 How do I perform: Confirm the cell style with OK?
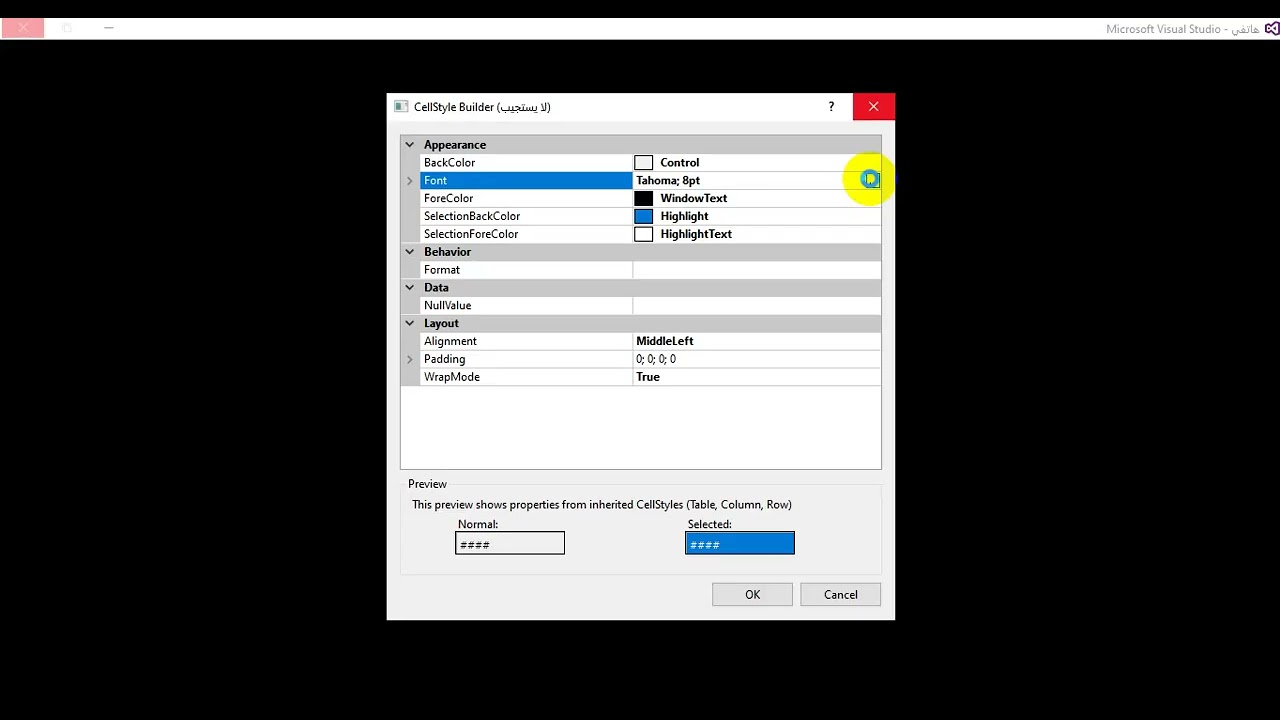[752, 595]
